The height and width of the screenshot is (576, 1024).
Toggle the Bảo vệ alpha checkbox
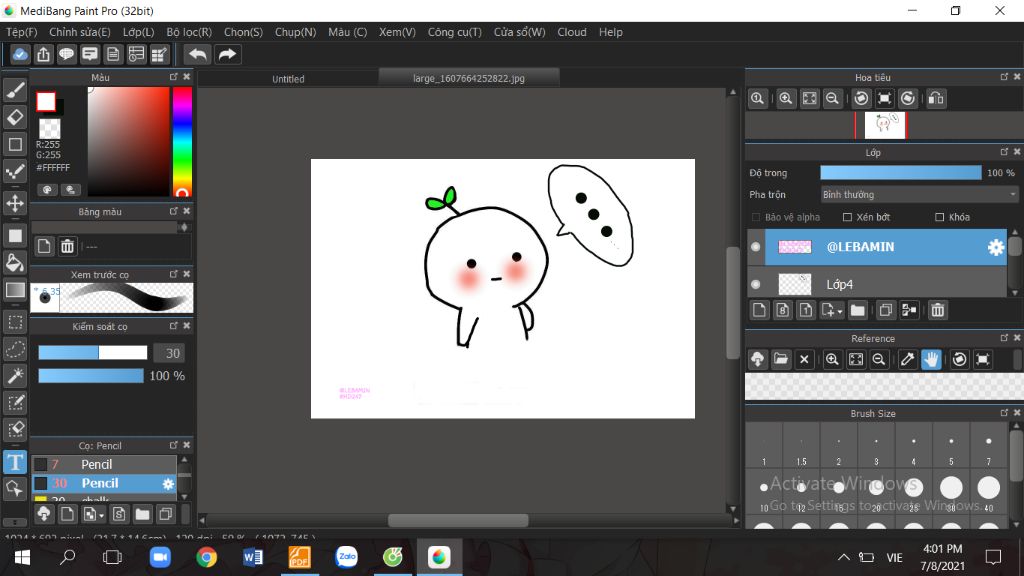point(756,217)
